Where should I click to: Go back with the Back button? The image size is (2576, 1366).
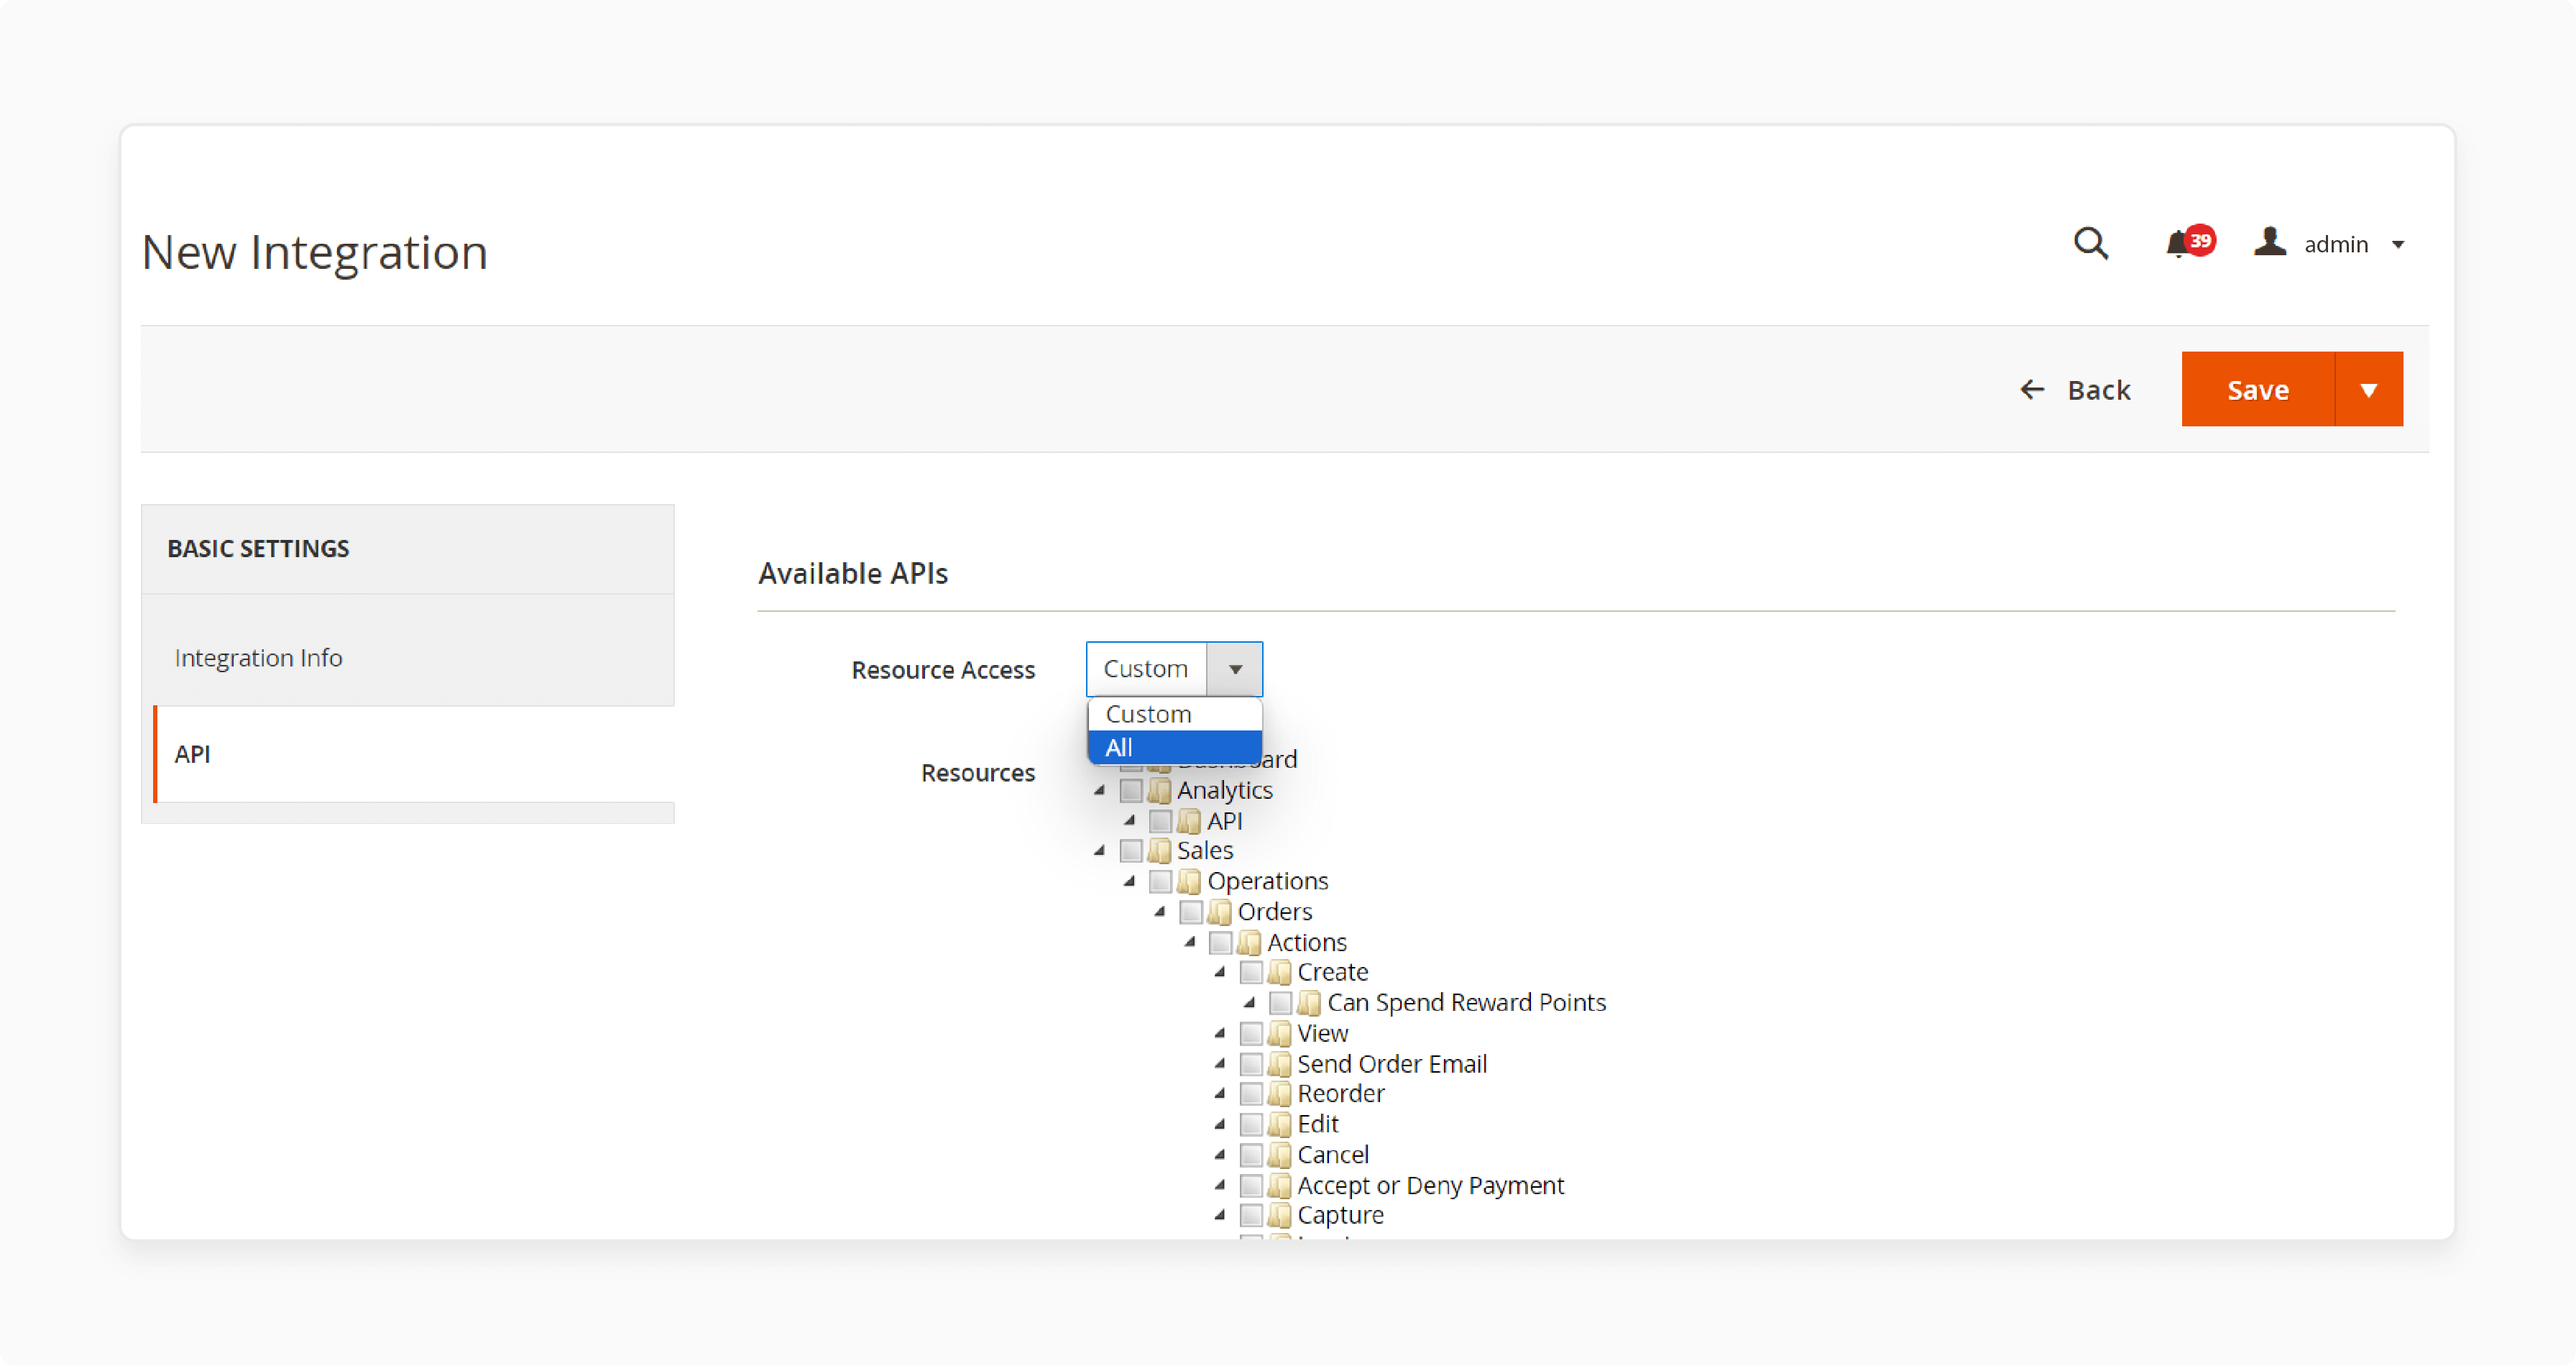[x=2075, y=389]
